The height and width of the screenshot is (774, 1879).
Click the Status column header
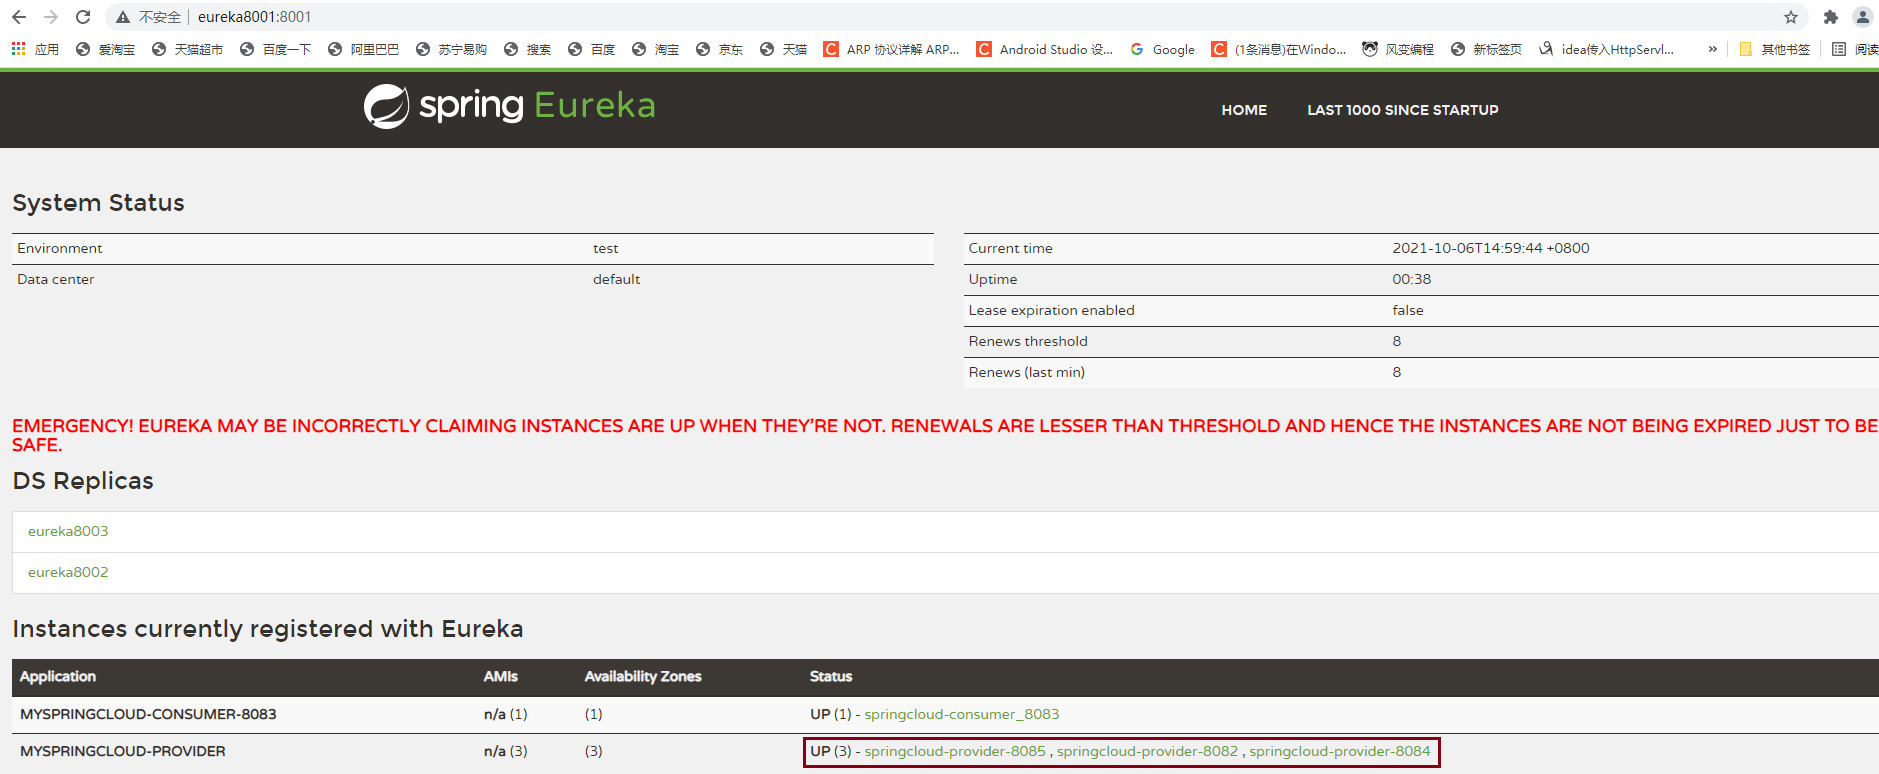tap(831, 677)
